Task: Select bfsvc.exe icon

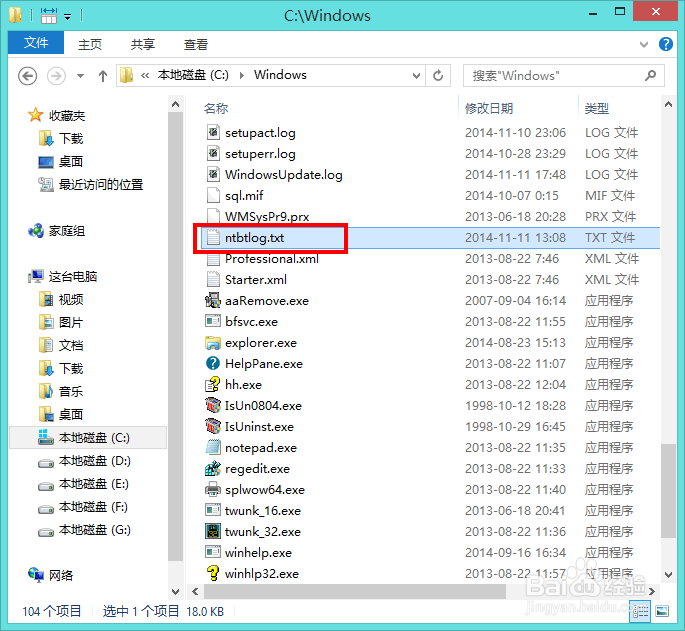Action: pyautogui.click(x=213, y=322)
